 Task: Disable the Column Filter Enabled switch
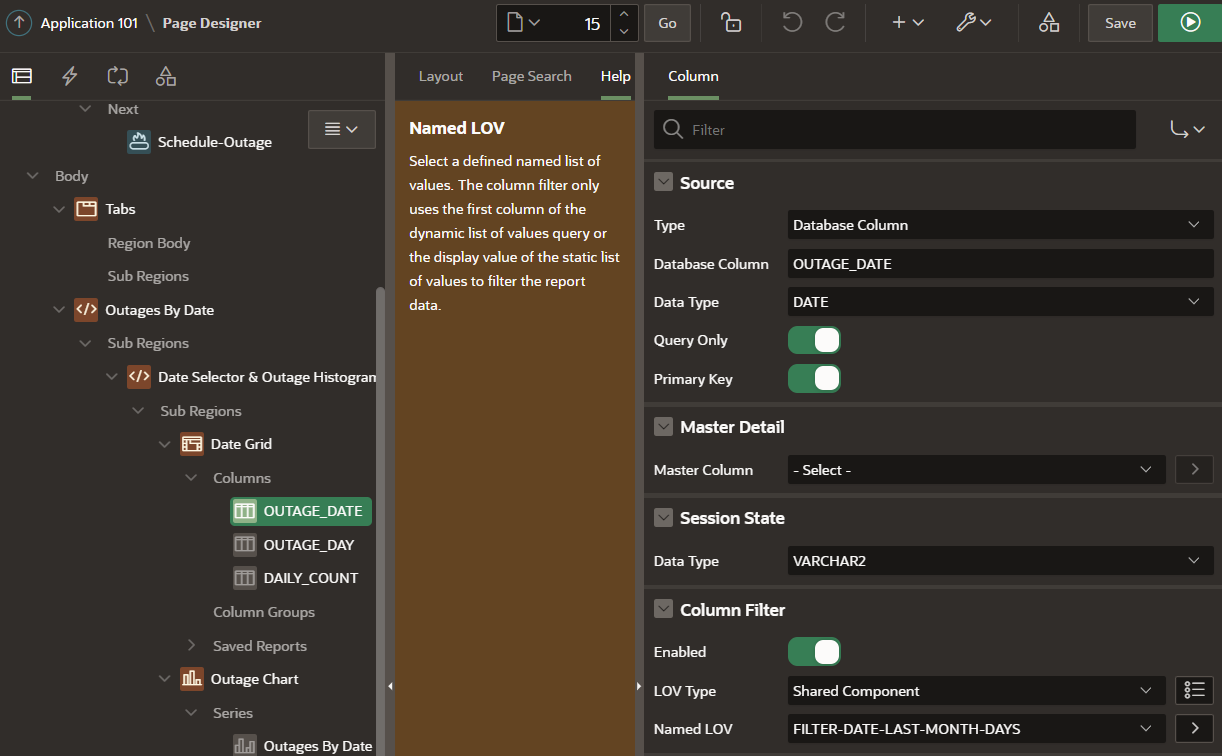814,652
